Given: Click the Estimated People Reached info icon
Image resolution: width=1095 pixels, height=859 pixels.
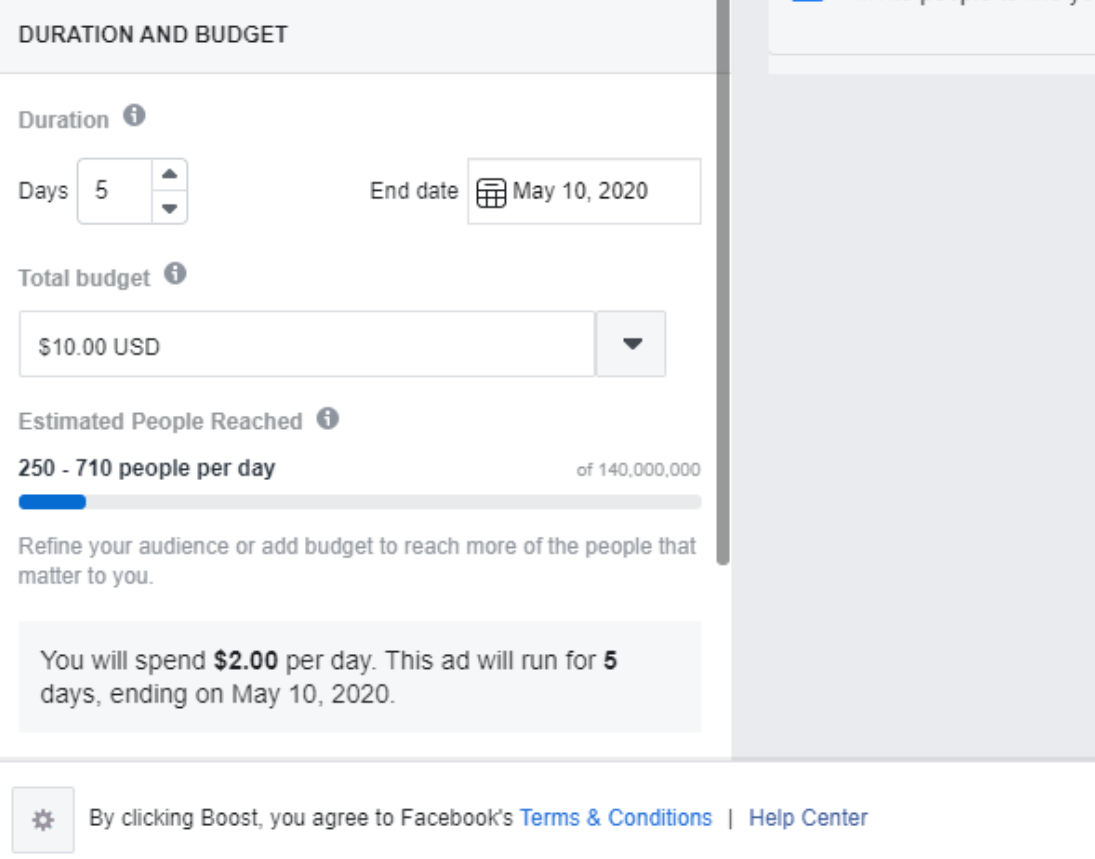Looking at the screenshot, I should [x=327, y=419].
